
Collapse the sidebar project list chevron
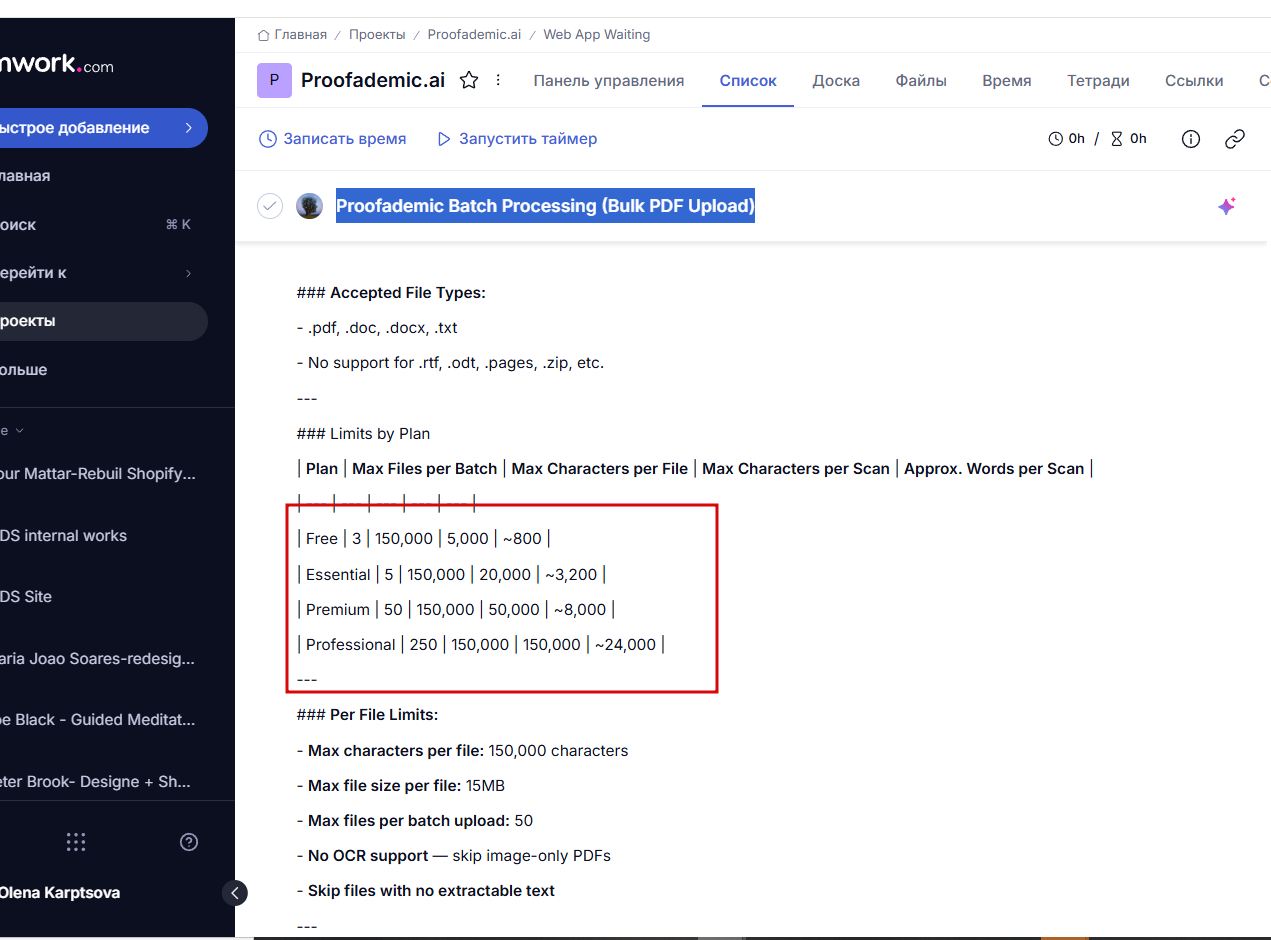click(x=19, y=431)
